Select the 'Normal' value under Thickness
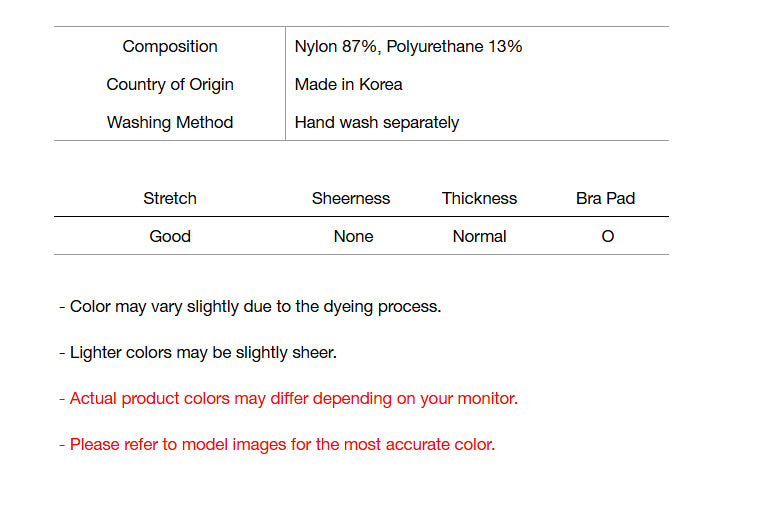Image resolution: width=773 pixels, height=506 pixels. [479, 236]
